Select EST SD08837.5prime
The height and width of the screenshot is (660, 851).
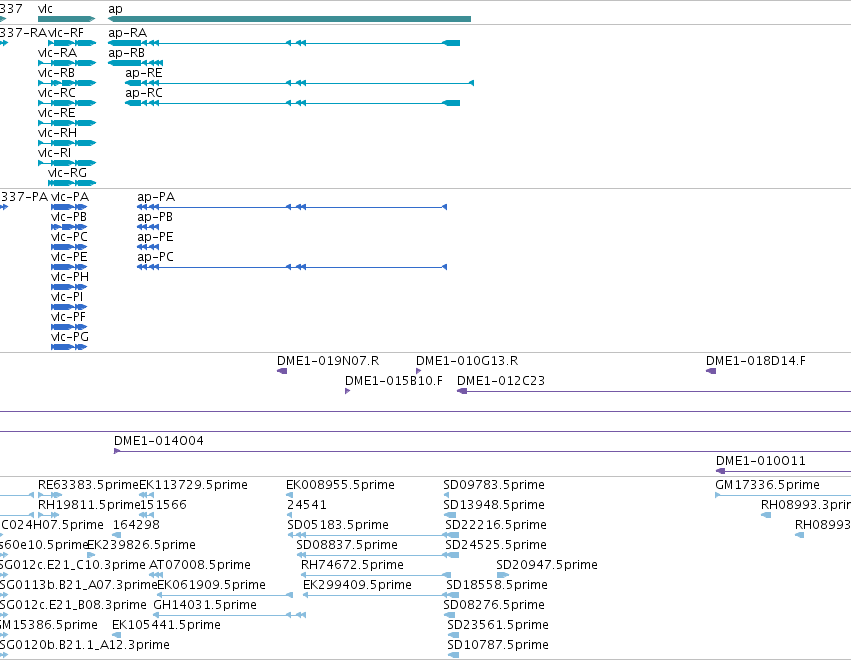click(x=347, y=545)
